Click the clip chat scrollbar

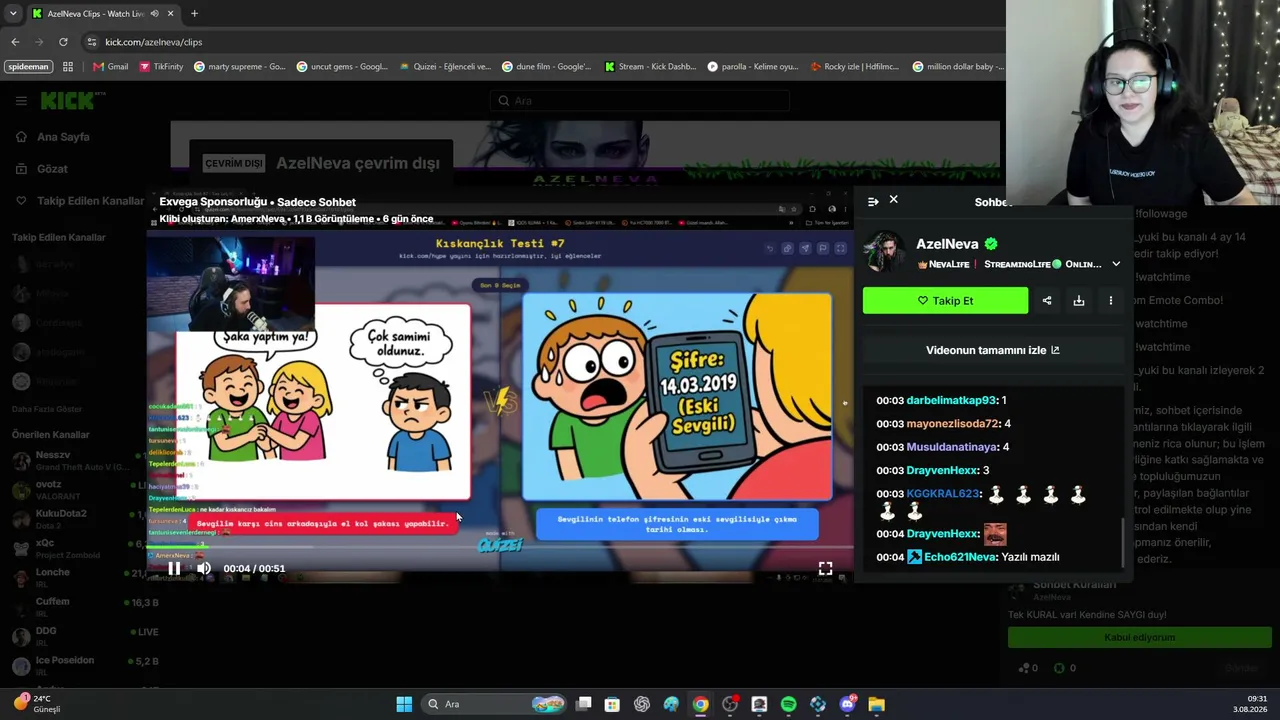click(x=1123, y=542)
